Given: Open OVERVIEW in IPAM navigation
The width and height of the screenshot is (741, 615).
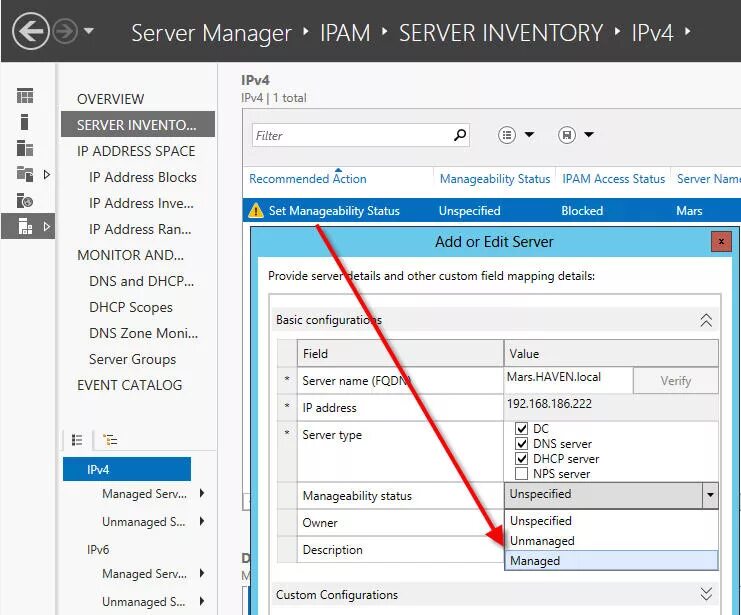Looking at the screenshot, I should pyautogui.click(x=111, y=99).
